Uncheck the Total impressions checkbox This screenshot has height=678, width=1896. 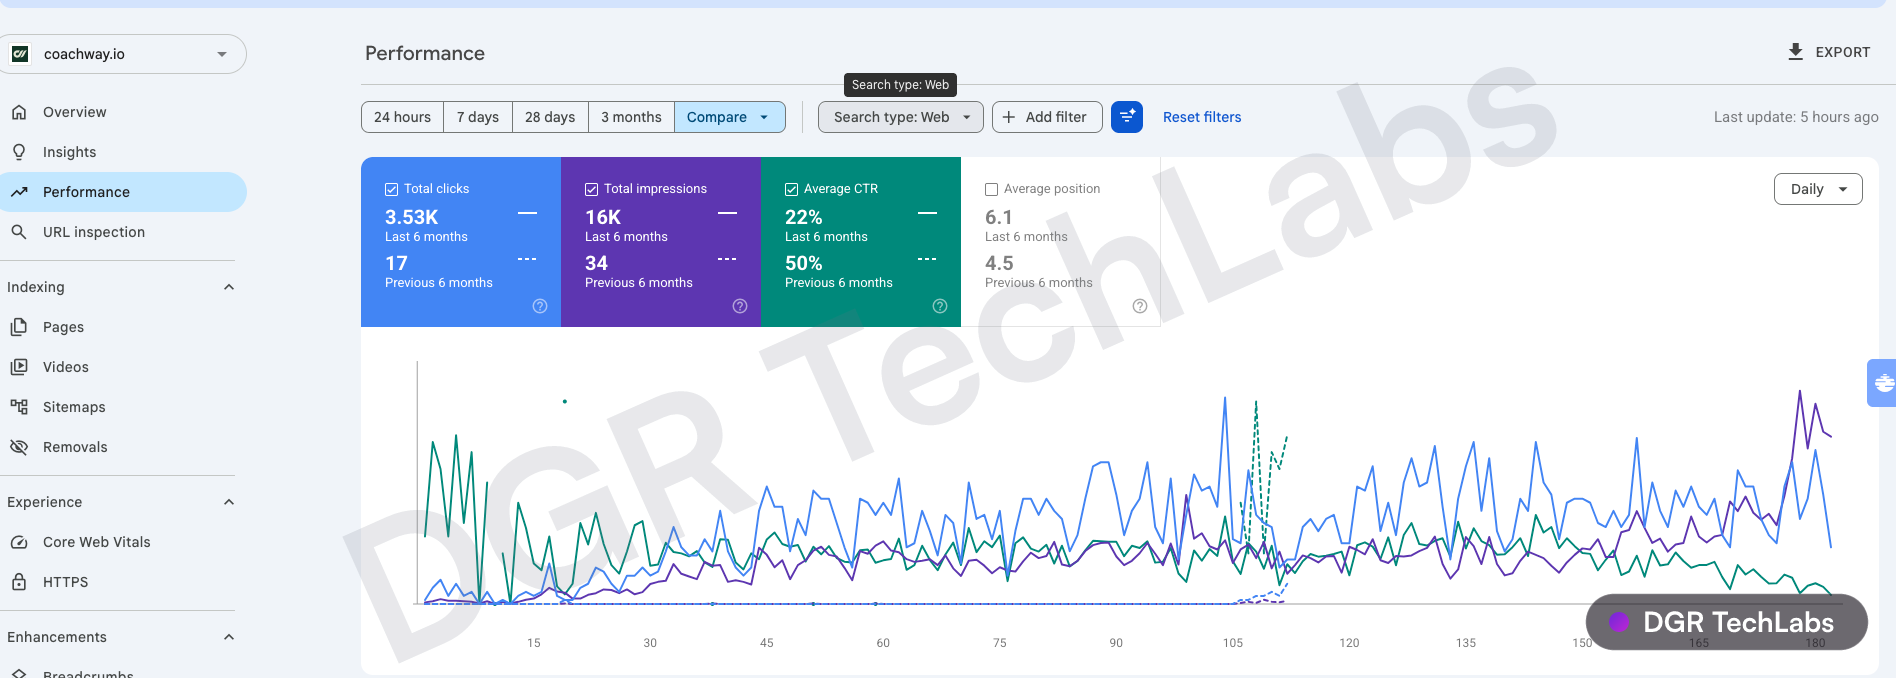592,189
